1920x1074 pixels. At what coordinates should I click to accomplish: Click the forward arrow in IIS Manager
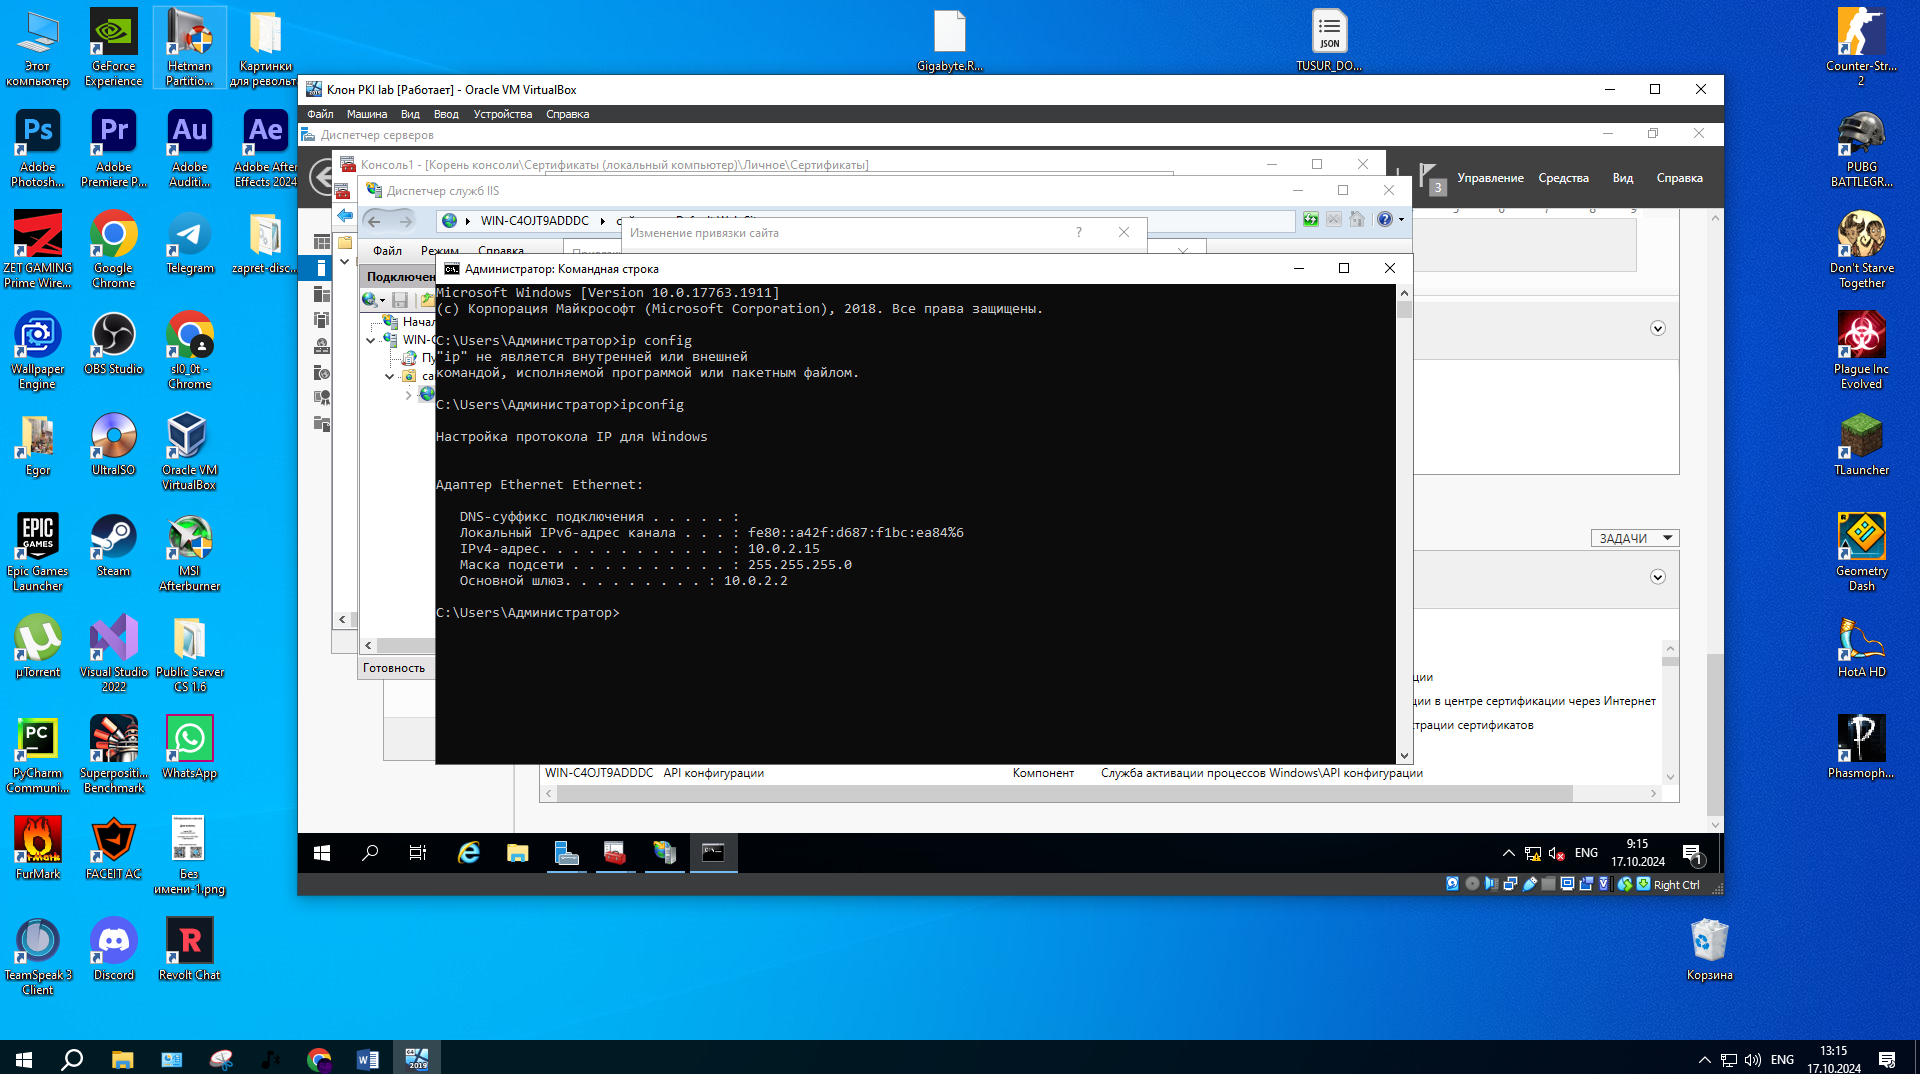point(405,221)
